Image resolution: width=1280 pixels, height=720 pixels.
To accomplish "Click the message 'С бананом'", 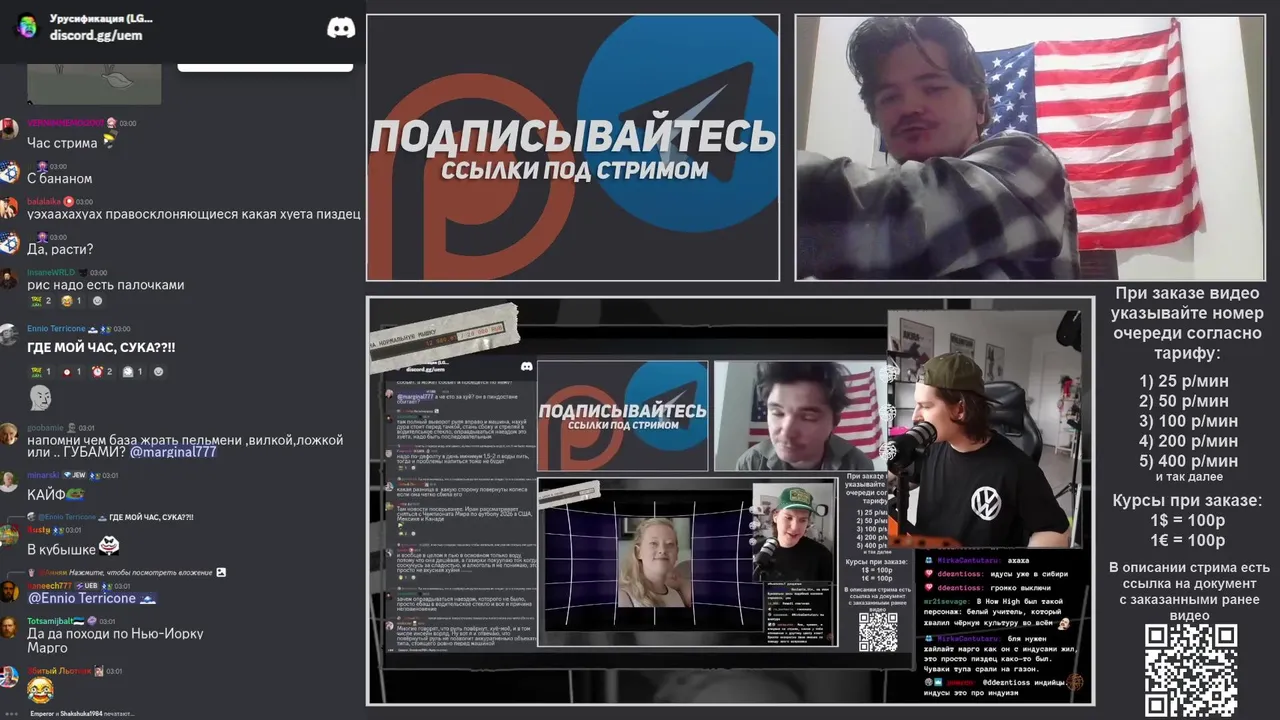I will (x=59, y=179).
